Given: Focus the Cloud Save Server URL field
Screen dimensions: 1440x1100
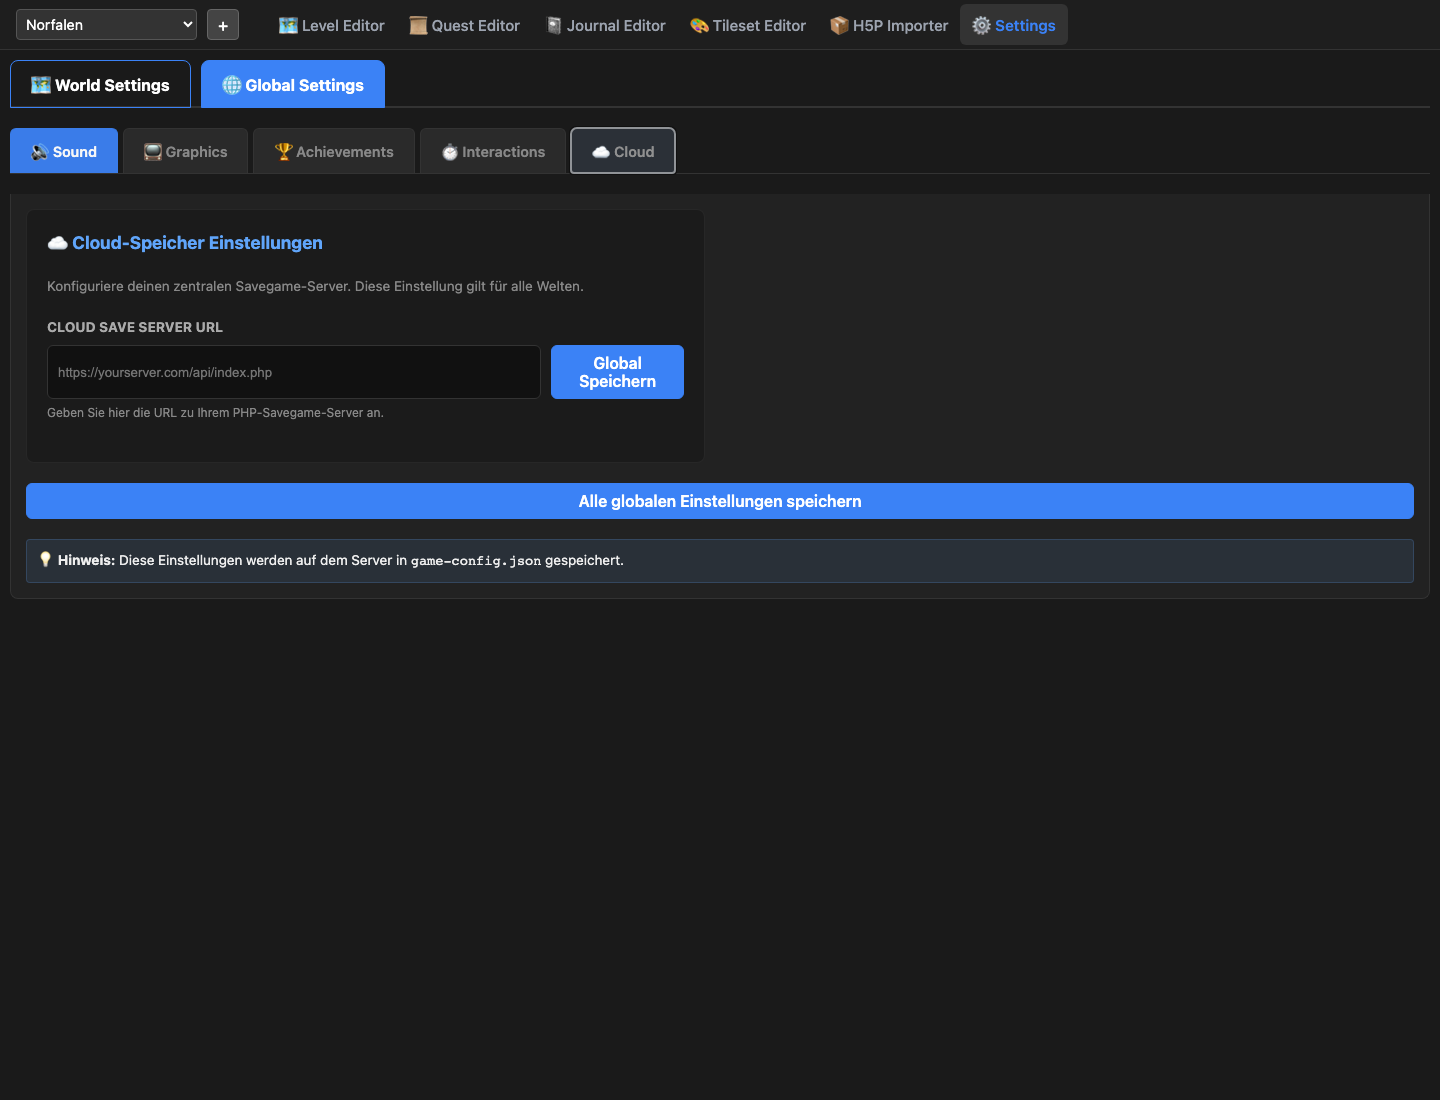Looking at the screenshot, I should click(293, 372).
